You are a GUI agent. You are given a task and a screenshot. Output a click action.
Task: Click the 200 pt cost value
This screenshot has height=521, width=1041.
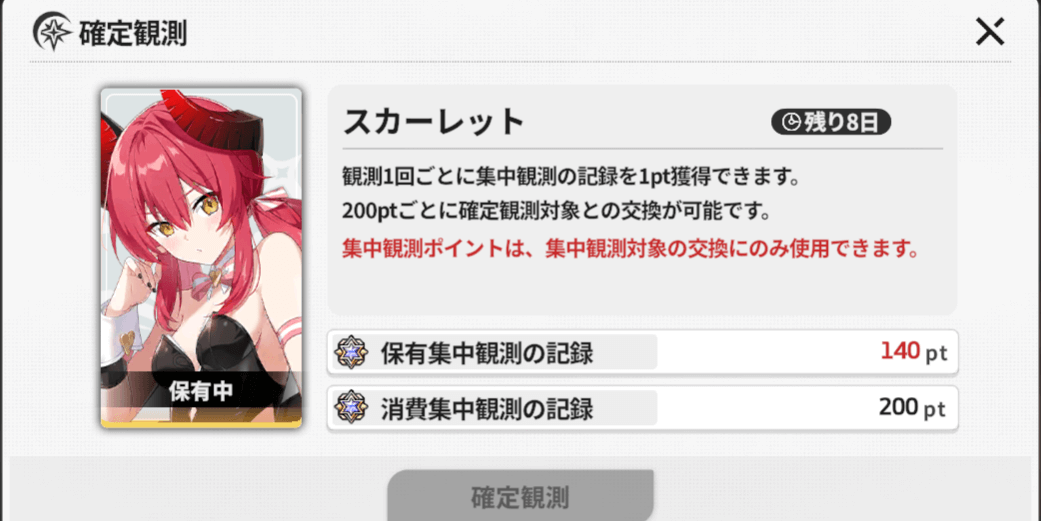912,406
